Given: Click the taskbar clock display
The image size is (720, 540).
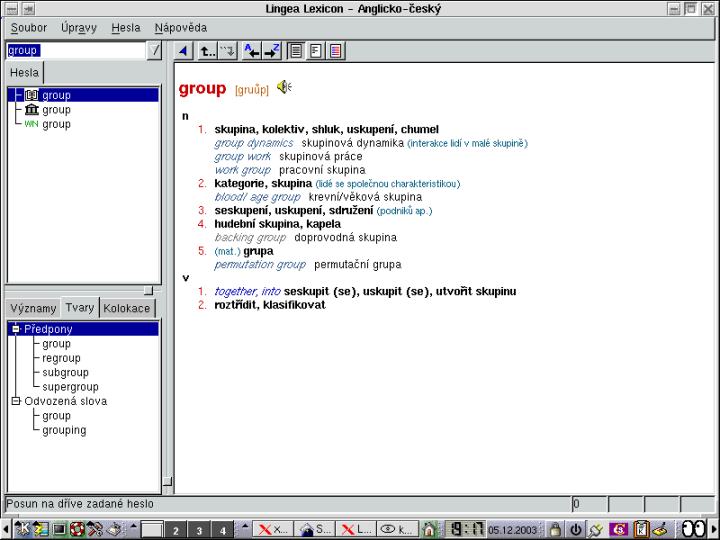Looking at the screenshot, I should pyautogui.click(x=466, y=529).
